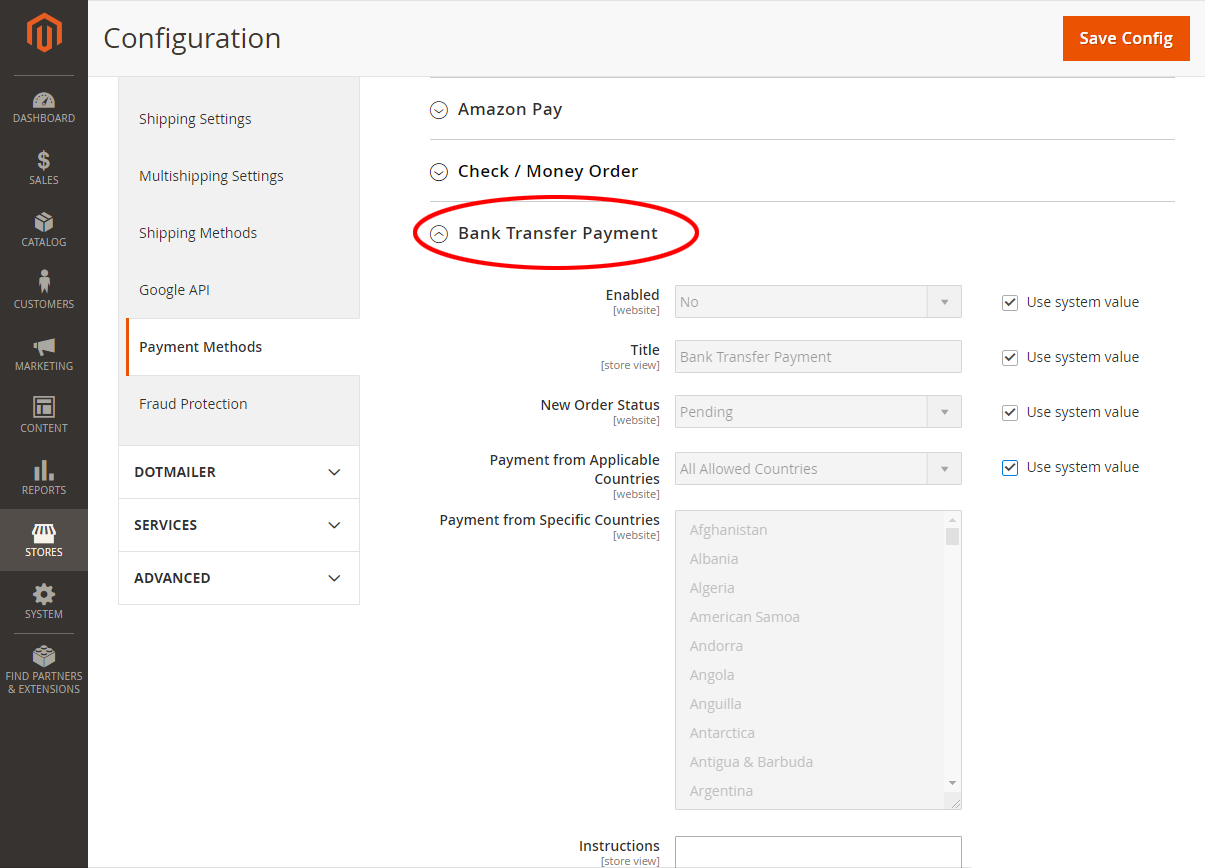Uncheck Use system value for New Order Status
Image resolution: width=1205 pixels, height=868 pixels.
tap(1010, 412)
